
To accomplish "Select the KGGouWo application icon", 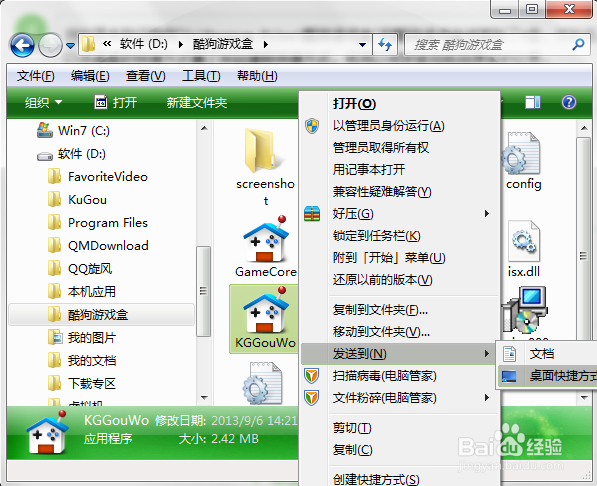I will pyautogui.click(x=266, y=310).
